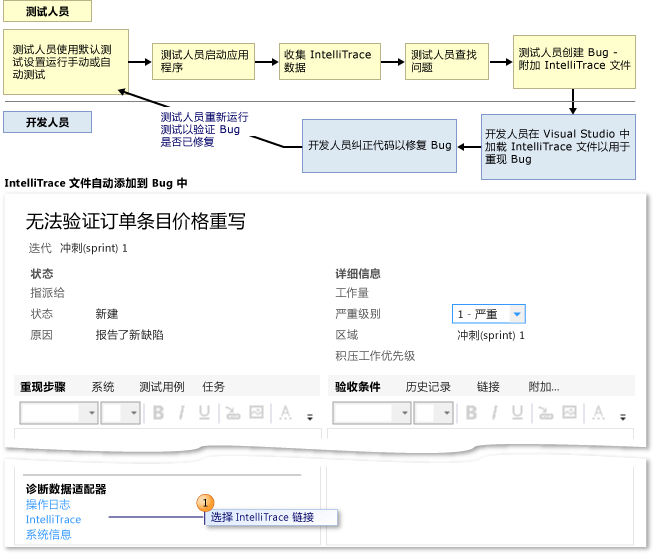This screenshot has height=555, width=655.
Task: Switch to the 历史记录 tab
Action: [x=428, y=387]
